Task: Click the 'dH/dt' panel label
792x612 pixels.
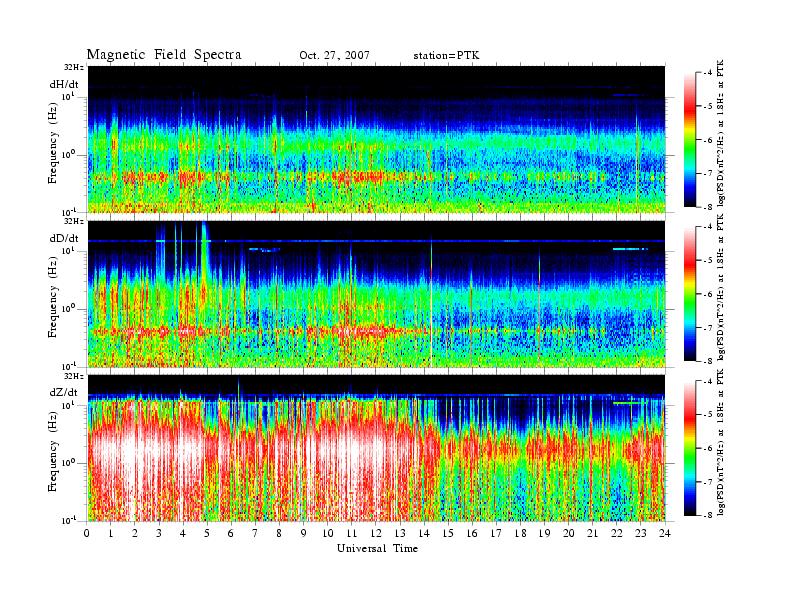Action: pyautogui.click(x=64, y=84)
